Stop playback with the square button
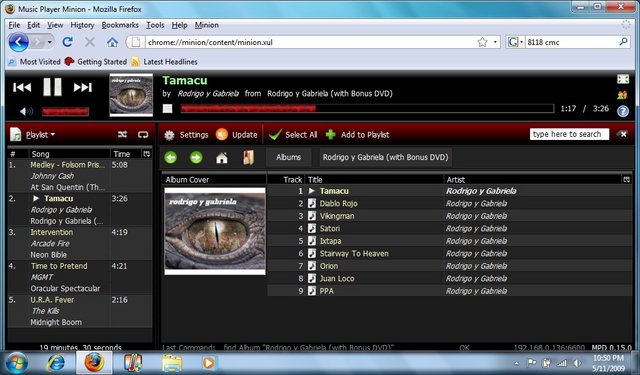 167,109
